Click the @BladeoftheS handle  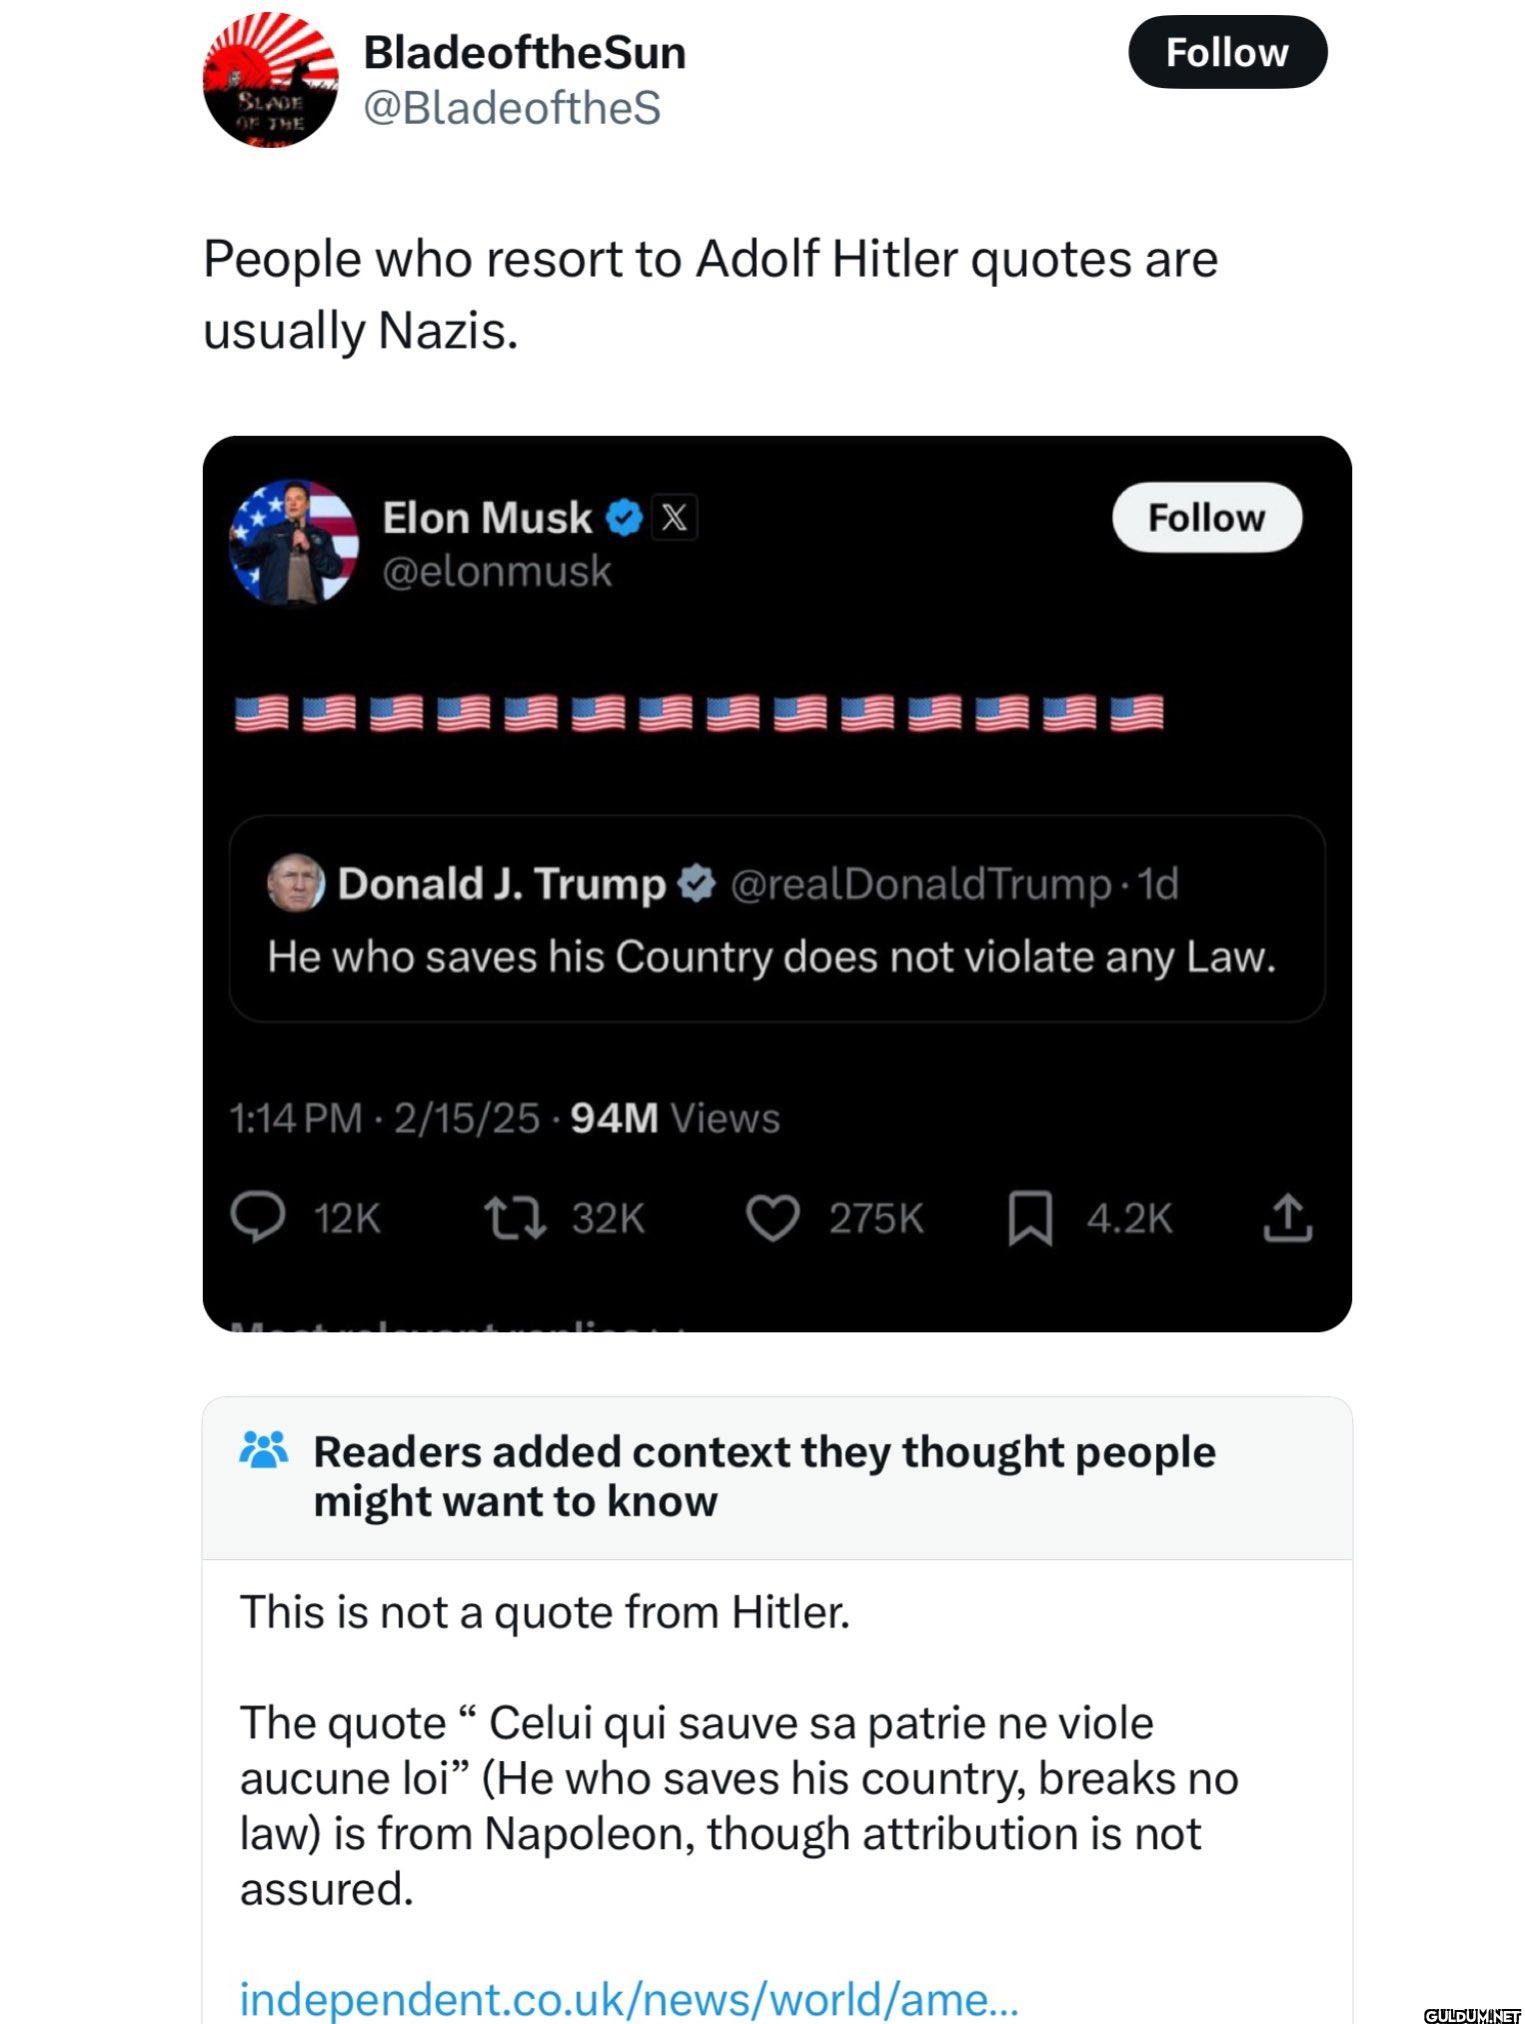512,107
